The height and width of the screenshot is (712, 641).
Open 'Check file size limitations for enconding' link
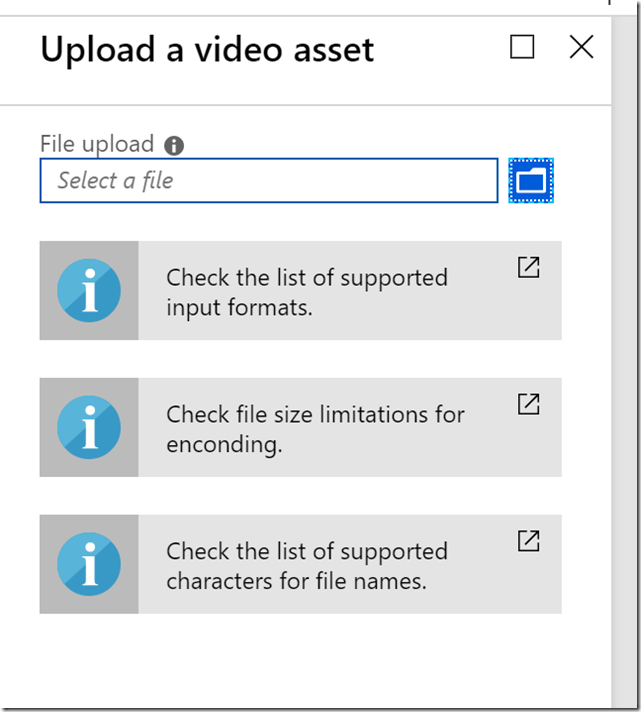(315, 428)
